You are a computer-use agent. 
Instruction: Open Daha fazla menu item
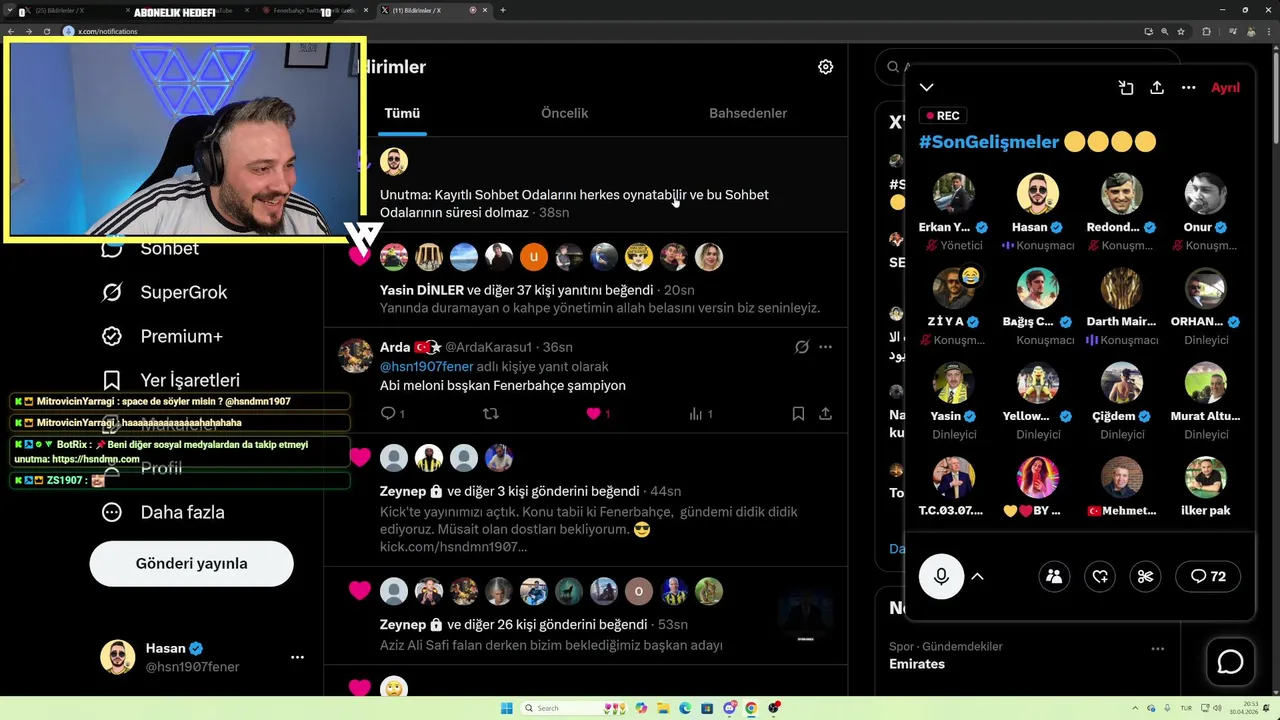[162, 512]
